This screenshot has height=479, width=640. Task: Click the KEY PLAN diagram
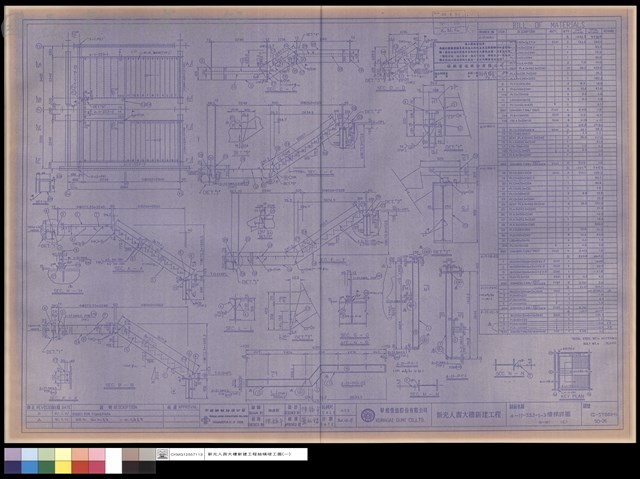(x=572, y=371)
